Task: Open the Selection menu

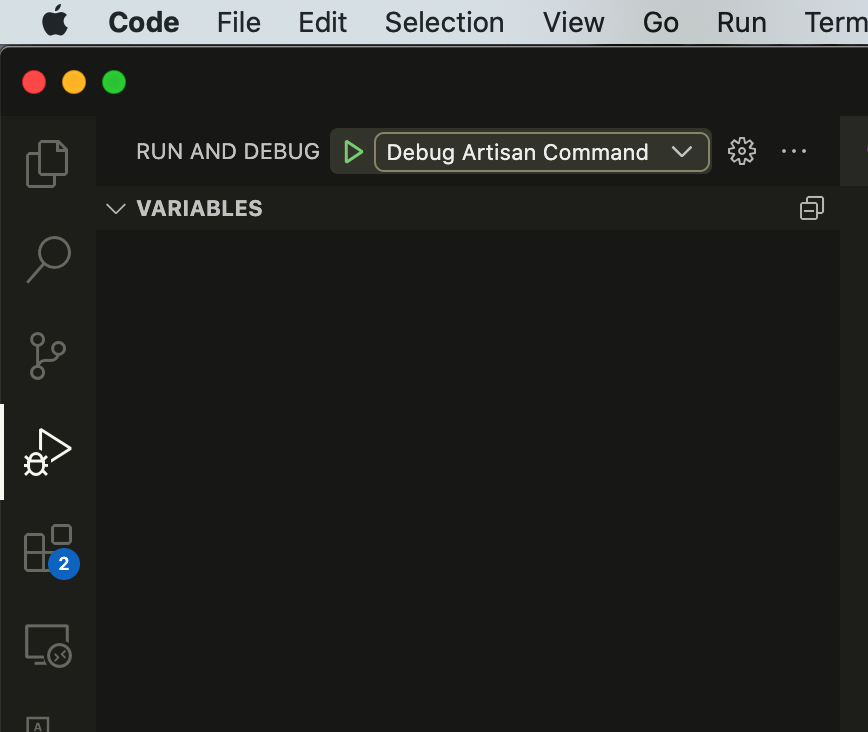Action: point(444,22)
